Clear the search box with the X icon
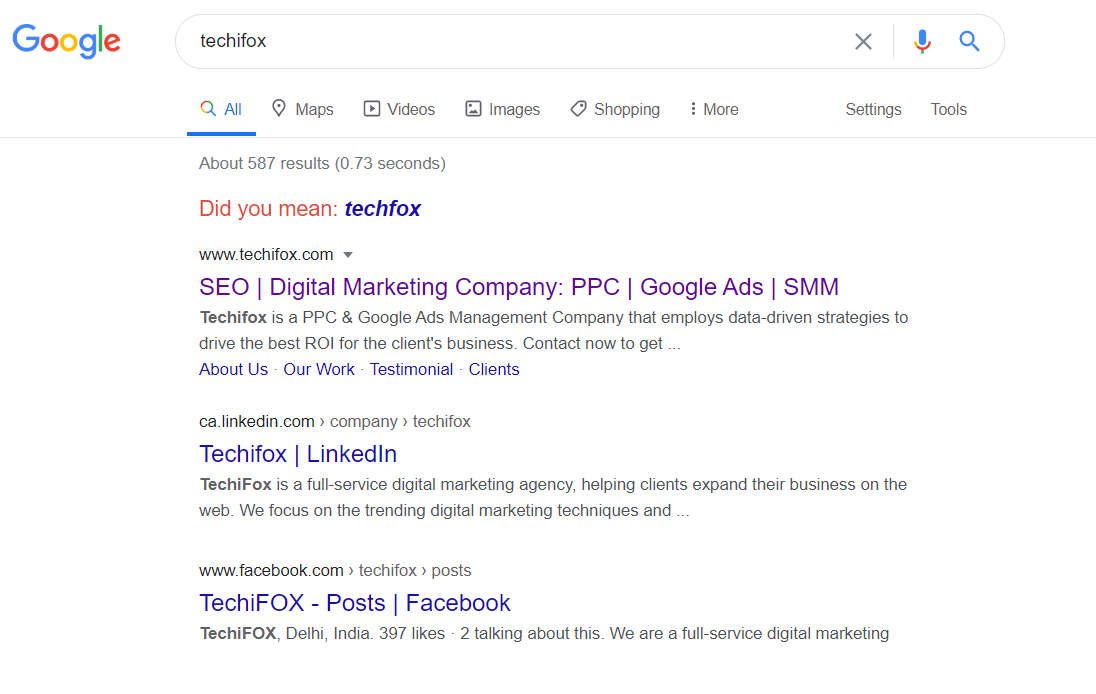1096x694 pixels. click(x=863, y=42)
